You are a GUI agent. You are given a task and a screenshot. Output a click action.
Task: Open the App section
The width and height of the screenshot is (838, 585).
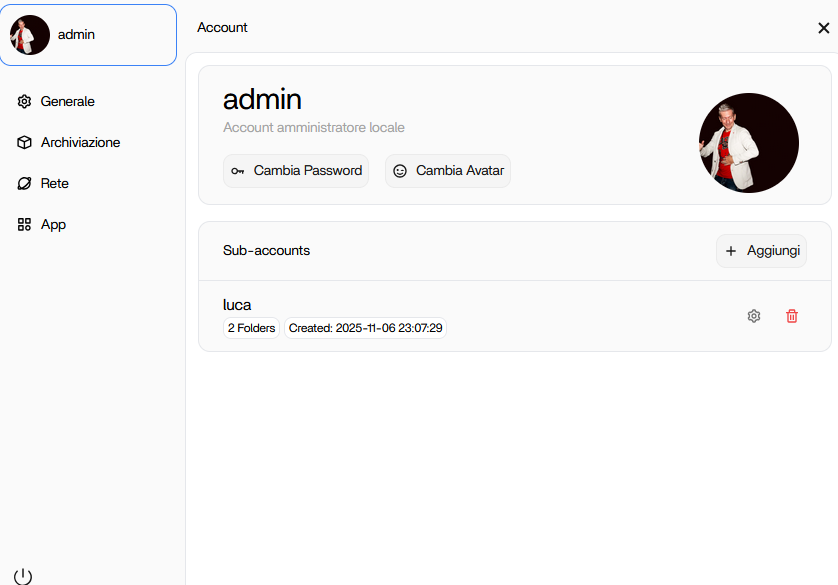pos(53,225)
